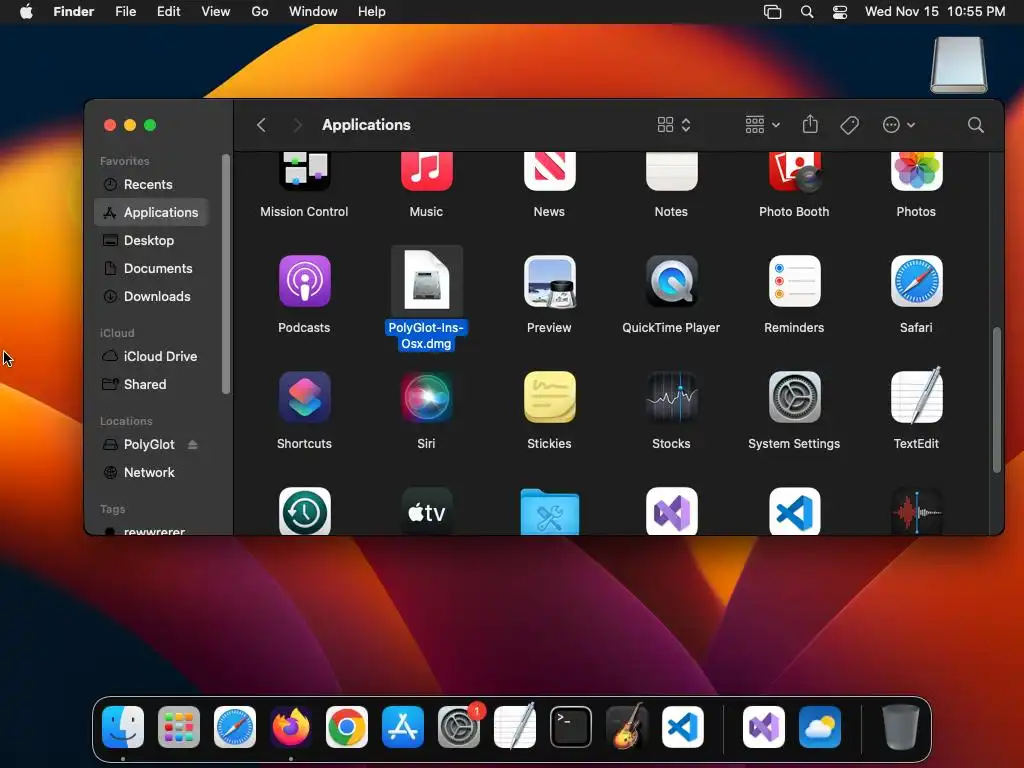Open PolyGlot under Locations
Image resolution: width=1024 pixels, height=768 pixels.
tap(149, 444)
